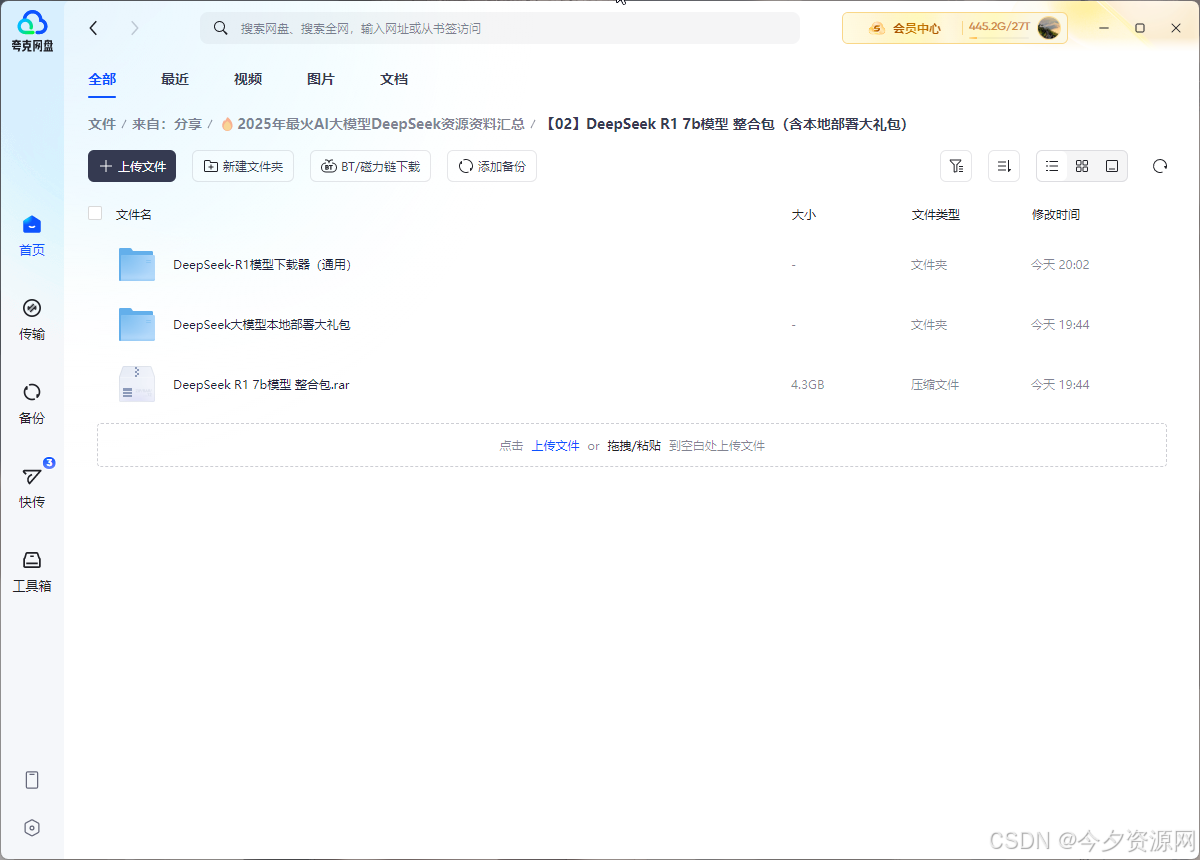
Task: Switch to the 全部 tab
Action: pos(102,79)
